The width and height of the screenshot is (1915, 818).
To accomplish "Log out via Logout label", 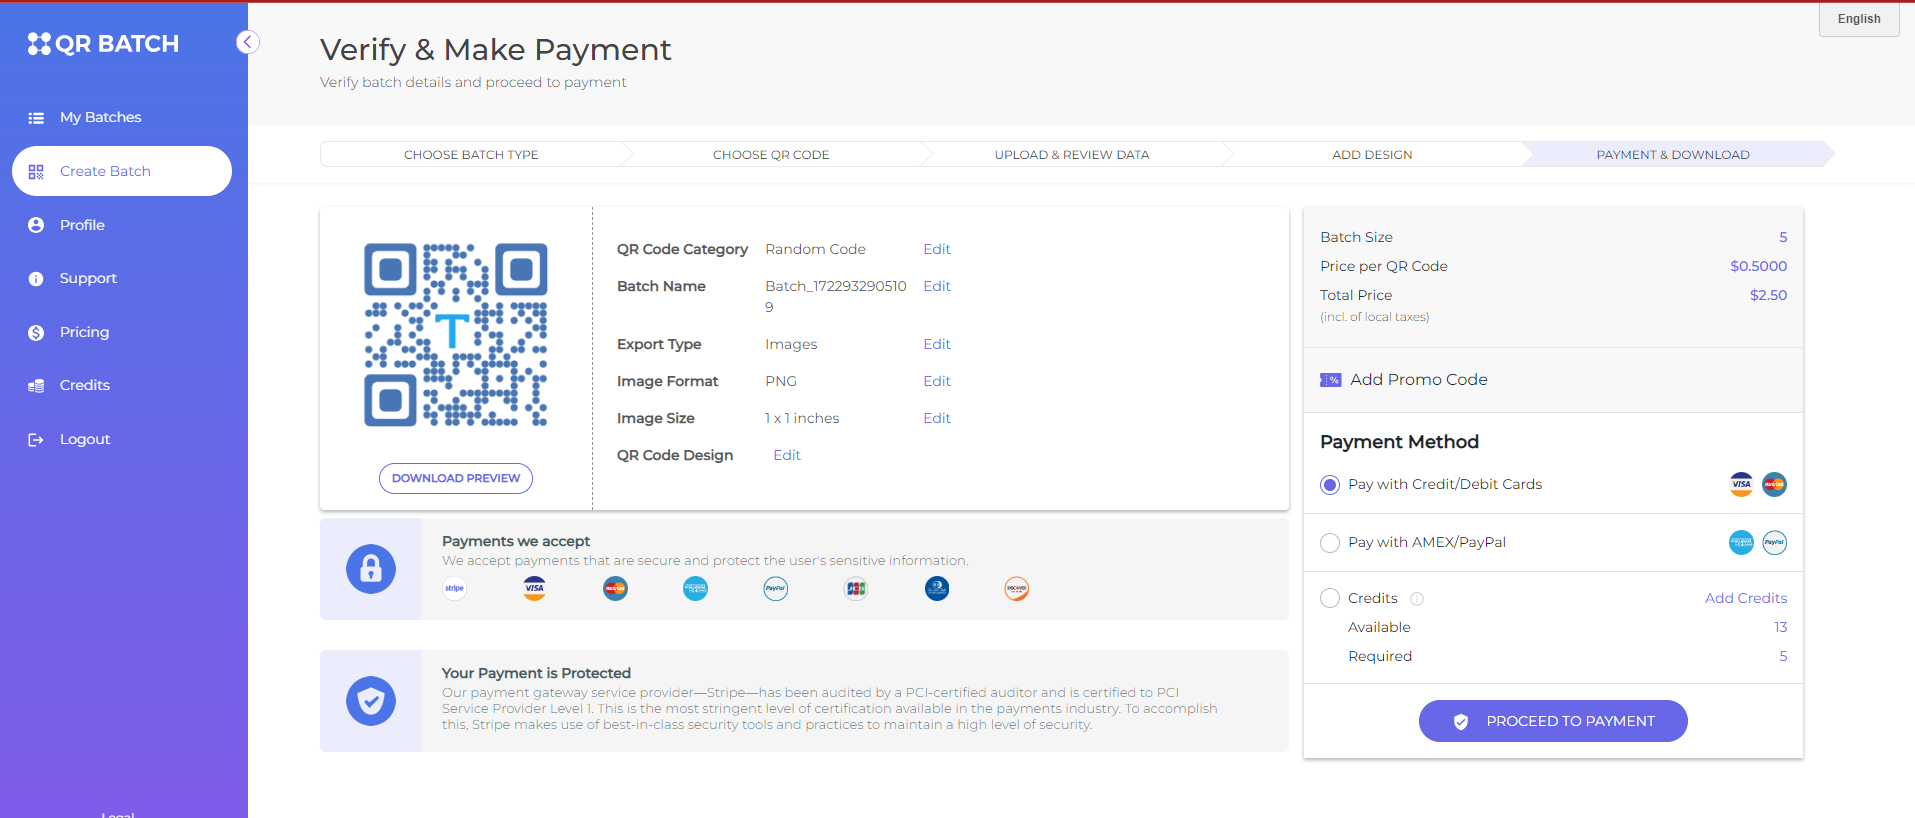I will click(85, 439).
